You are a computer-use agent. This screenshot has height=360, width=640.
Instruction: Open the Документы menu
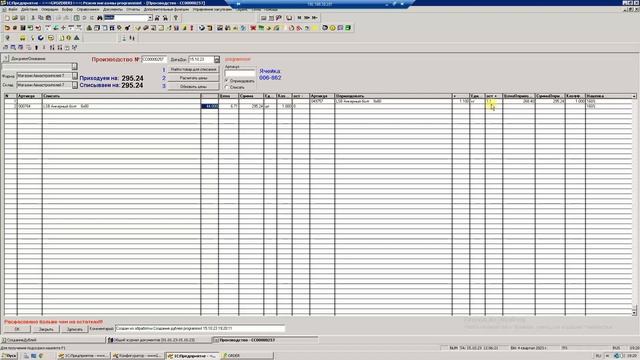point(113,9)
